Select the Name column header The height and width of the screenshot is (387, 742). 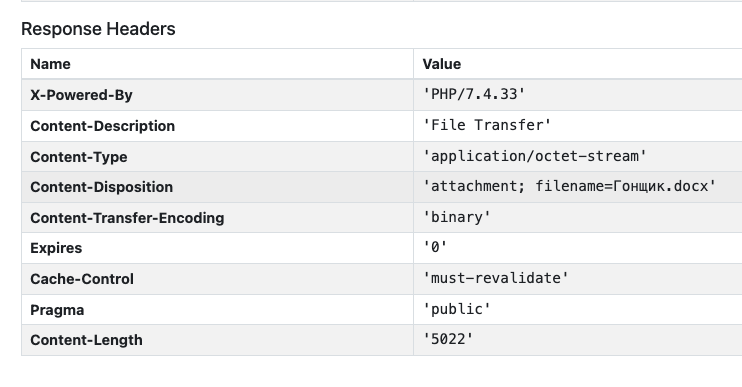coord(50,64)
